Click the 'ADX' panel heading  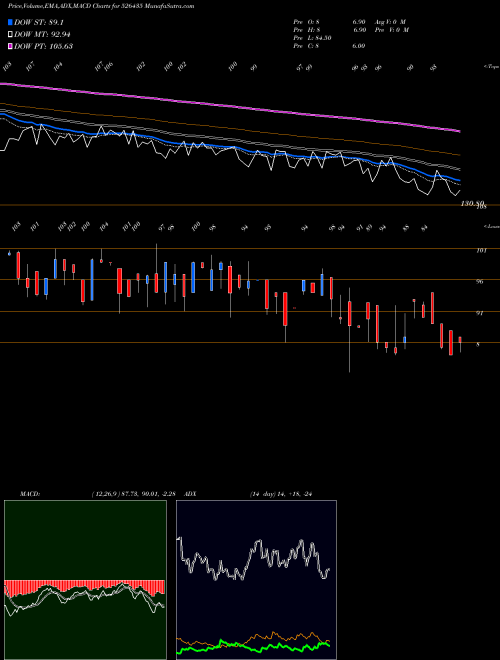(191, 494)
